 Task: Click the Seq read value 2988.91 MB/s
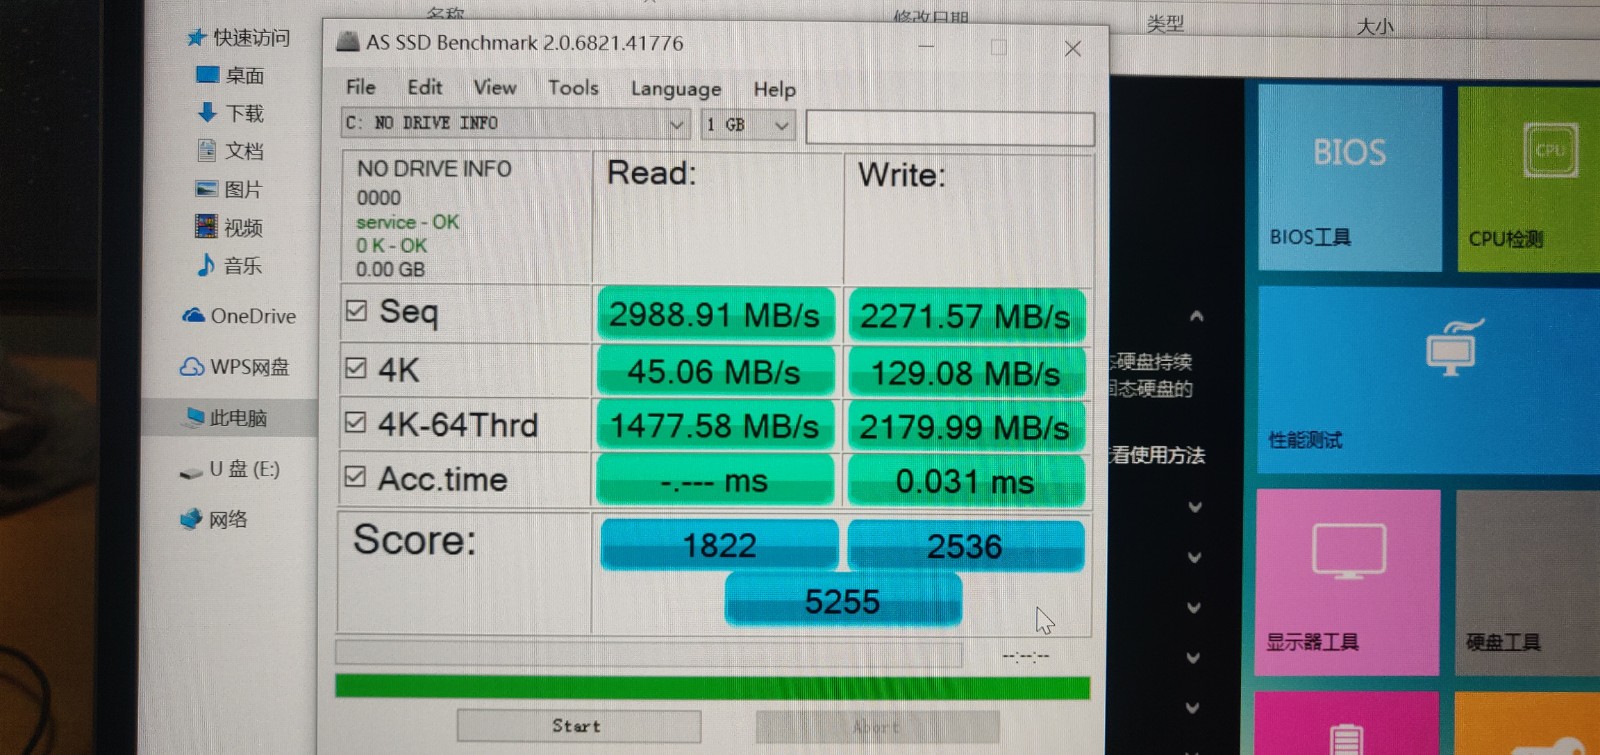(x=715, y=315)
